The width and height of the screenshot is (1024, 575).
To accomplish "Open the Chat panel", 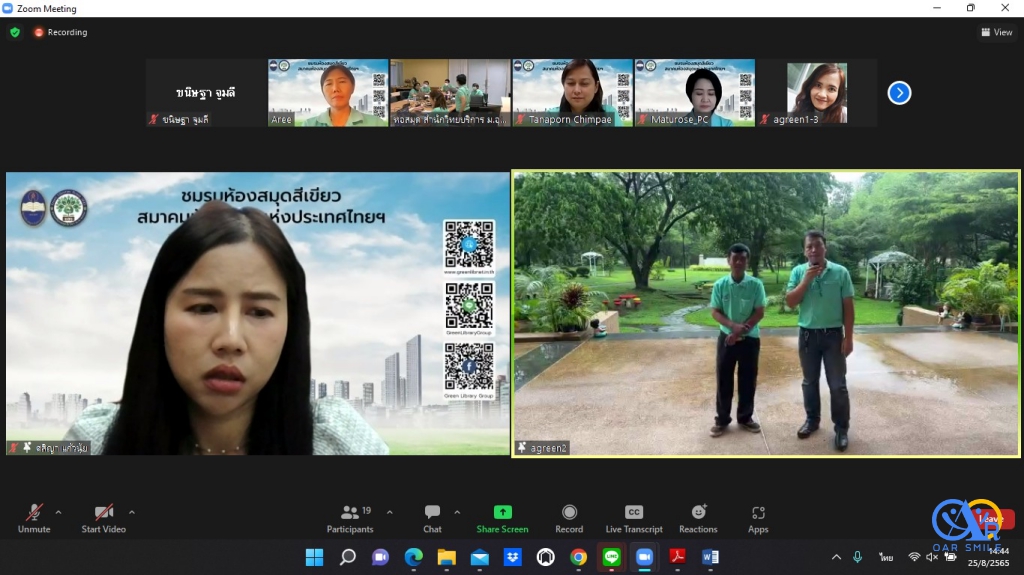I will pyautogui.click(x=432, y=517).
